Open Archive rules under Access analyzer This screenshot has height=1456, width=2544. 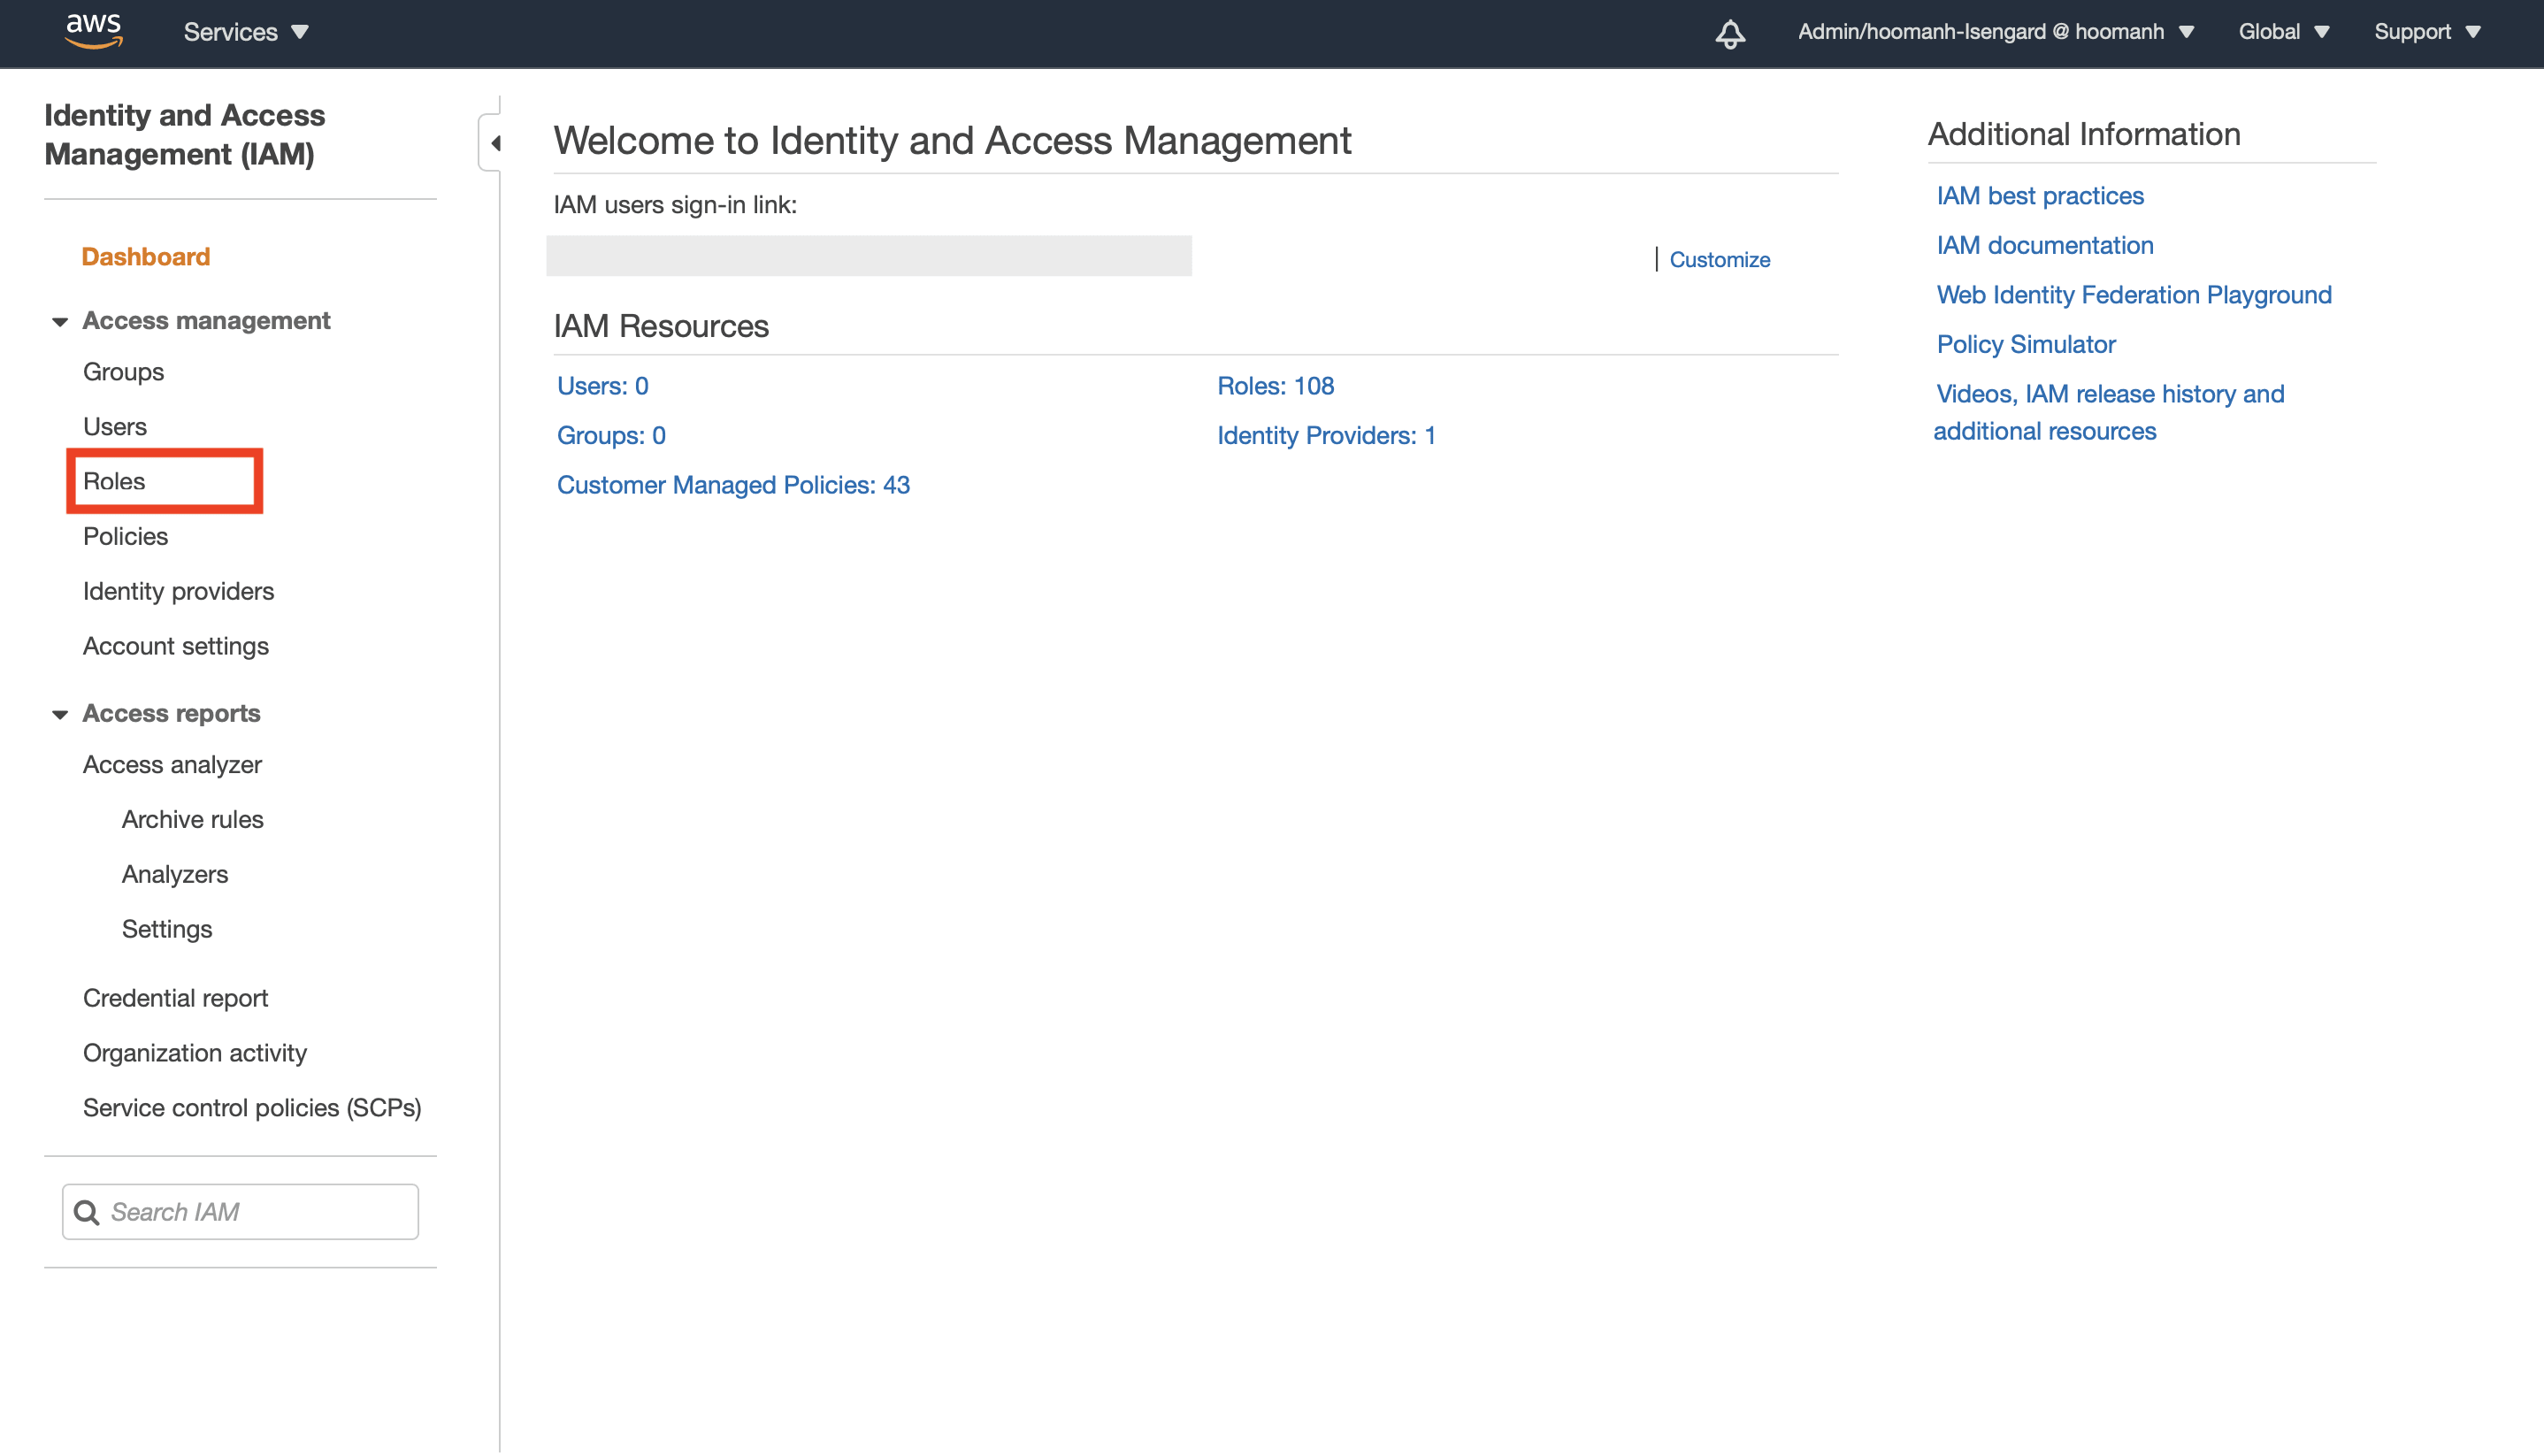[x=192, y=820]
